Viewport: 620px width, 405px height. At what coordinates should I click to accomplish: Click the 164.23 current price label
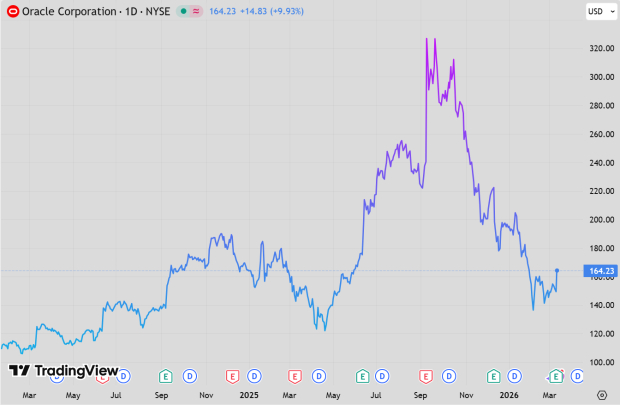(601, 270)
